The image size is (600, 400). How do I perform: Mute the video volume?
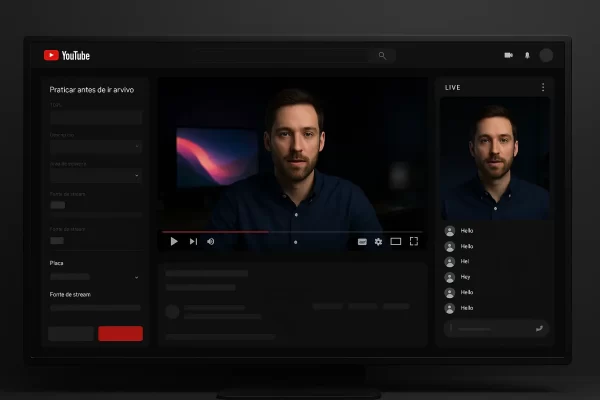pos(211,241)
